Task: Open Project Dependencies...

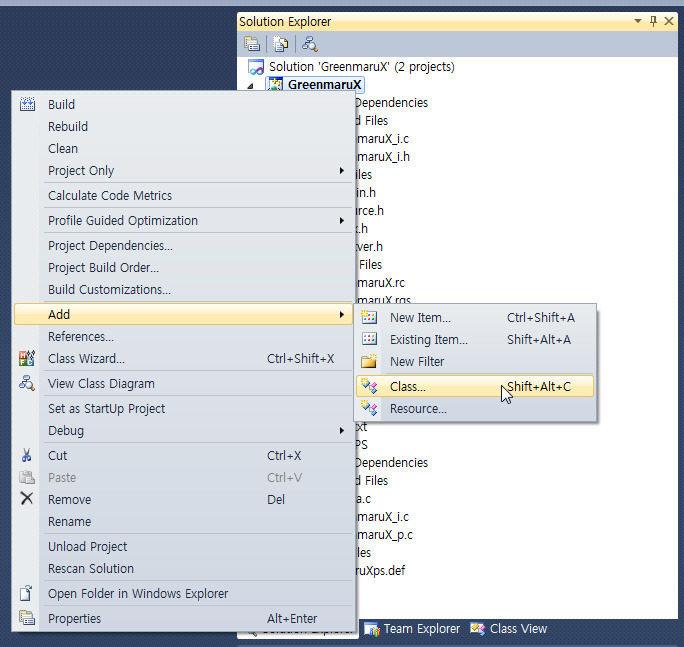Action: point(183,246)
